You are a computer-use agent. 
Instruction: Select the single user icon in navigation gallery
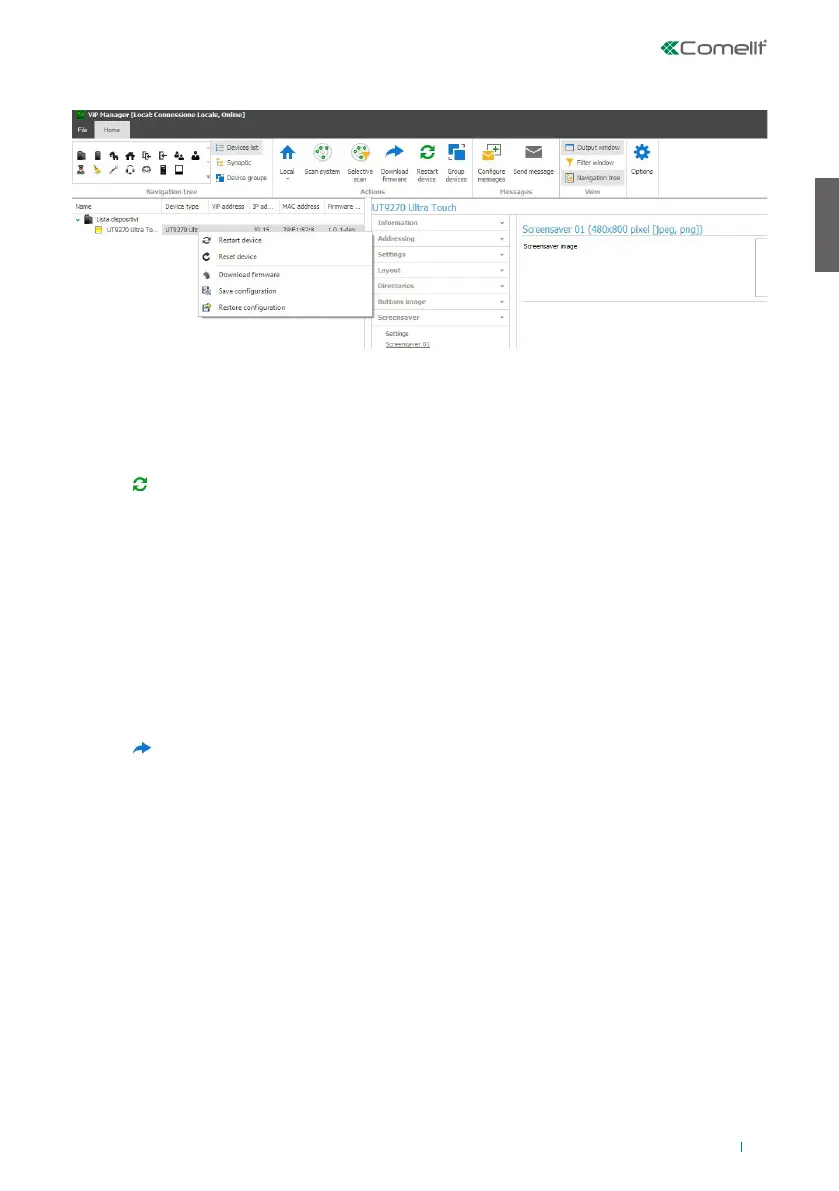point(195,156)
